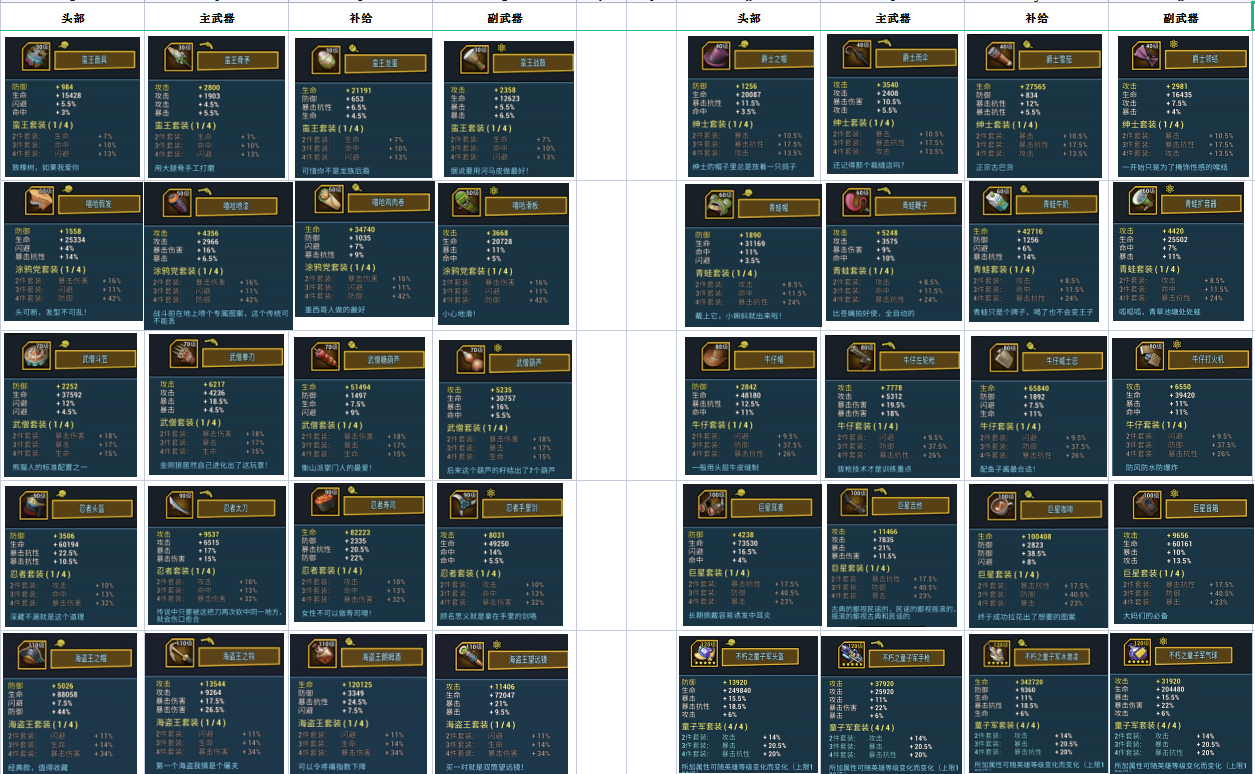Click the 忍者寿司 sushi item icon
The width and height of the screenshot is (1255, 774).
pyautogui.click(x=325, y=504)
